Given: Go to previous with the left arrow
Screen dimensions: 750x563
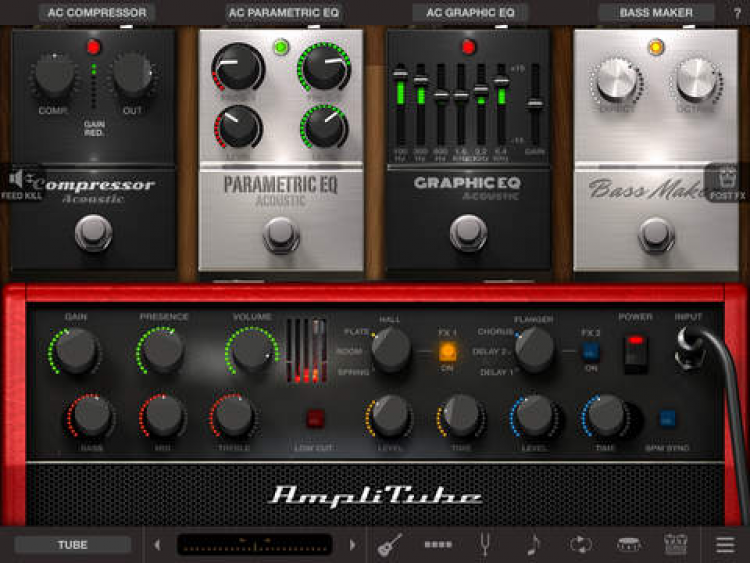Looking at the screenshot, I should pyautogui.click(x=157, y=545).
